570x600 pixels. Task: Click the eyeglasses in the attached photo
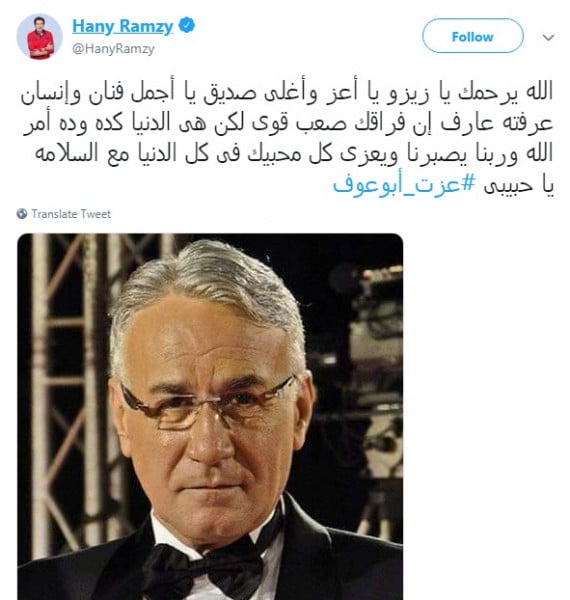click(x=208, y=402)
